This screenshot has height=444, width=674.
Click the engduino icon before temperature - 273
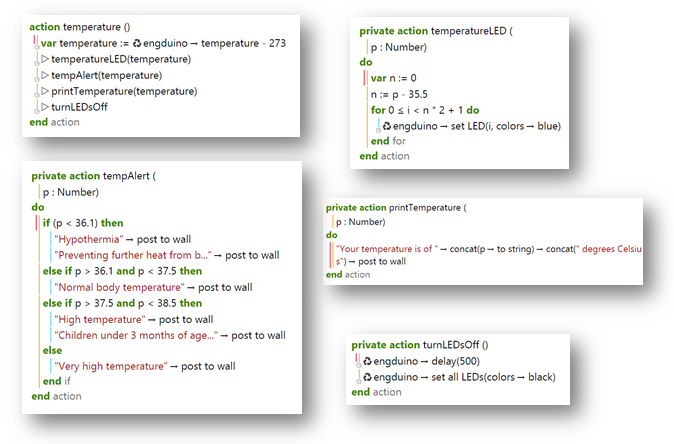click(x=138, y=44)
